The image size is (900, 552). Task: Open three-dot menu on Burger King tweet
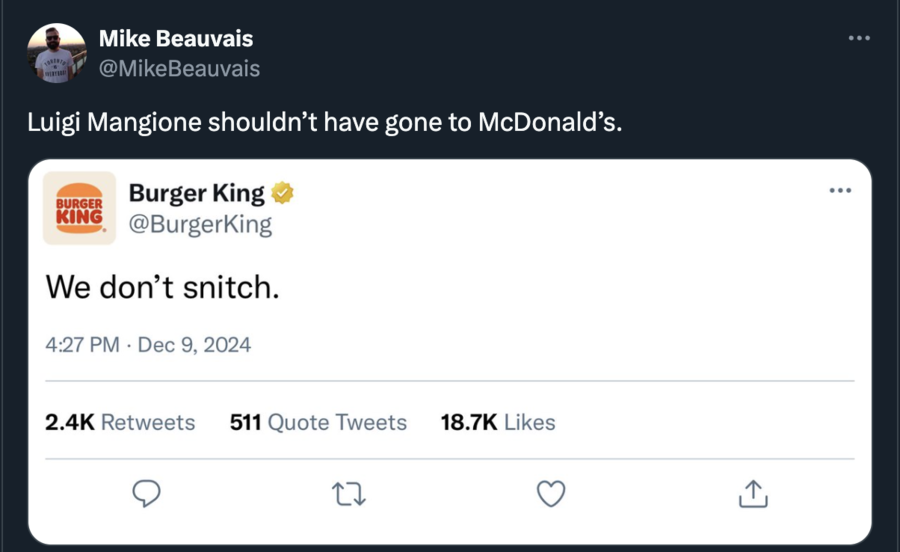click(x=840, y=190)
